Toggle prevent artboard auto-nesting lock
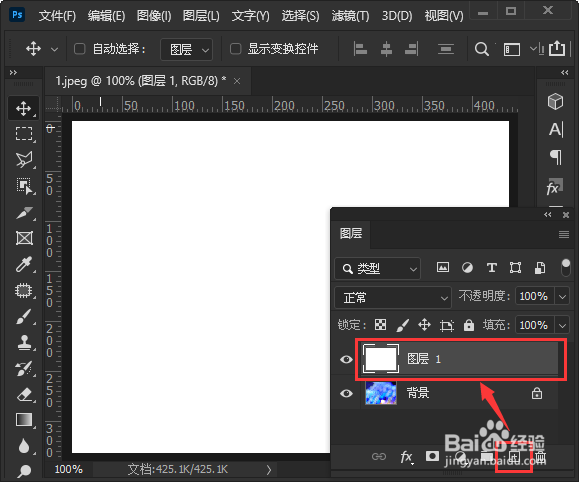 [x=446, y=325]
